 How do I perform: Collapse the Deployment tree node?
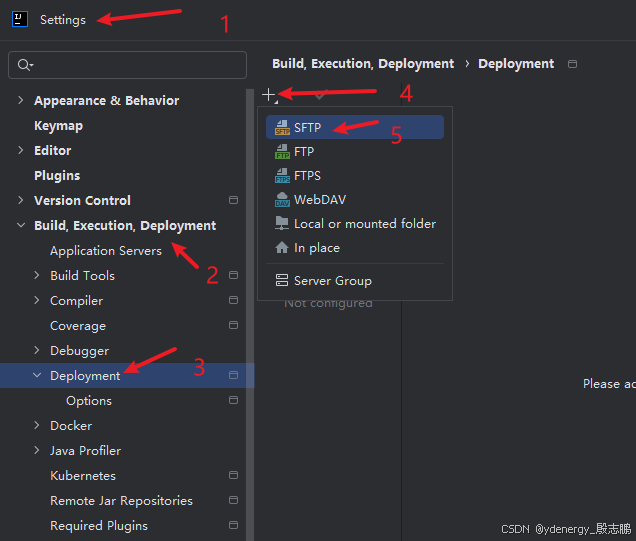(37, 376)
